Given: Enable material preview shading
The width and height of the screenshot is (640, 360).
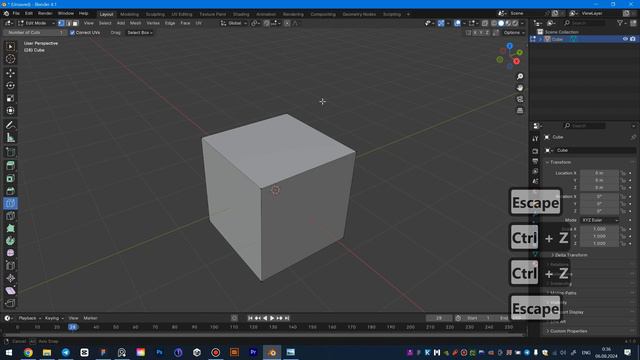Looking at the screenshot, I should pos(508,23).
